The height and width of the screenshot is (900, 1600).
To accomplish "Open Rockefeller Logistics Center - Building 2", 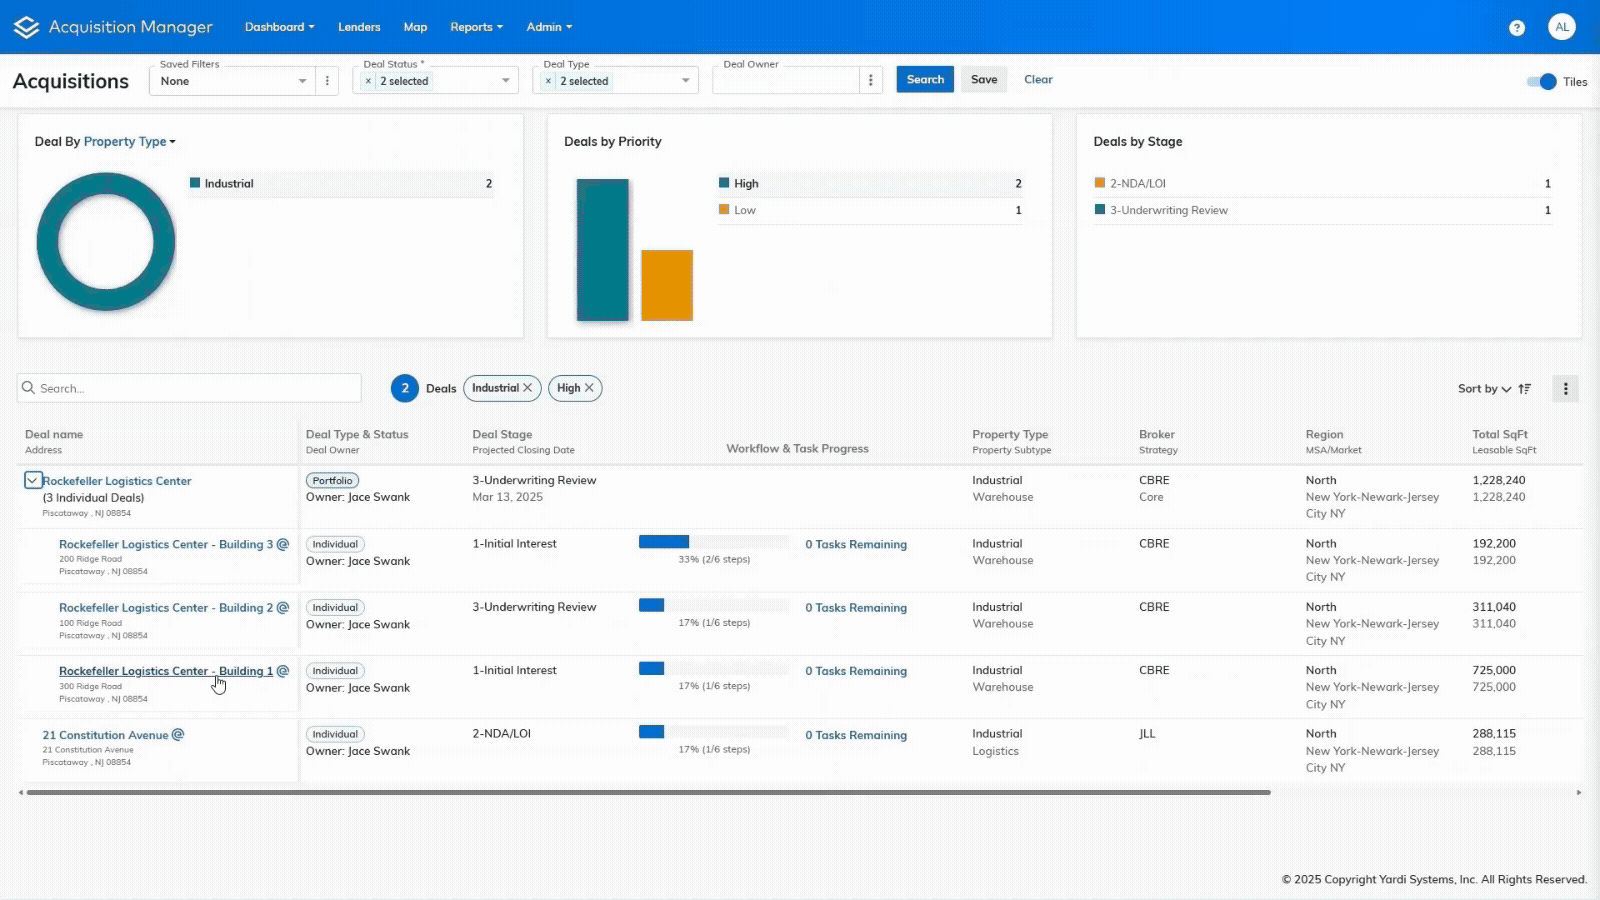I will pos(166,608).
